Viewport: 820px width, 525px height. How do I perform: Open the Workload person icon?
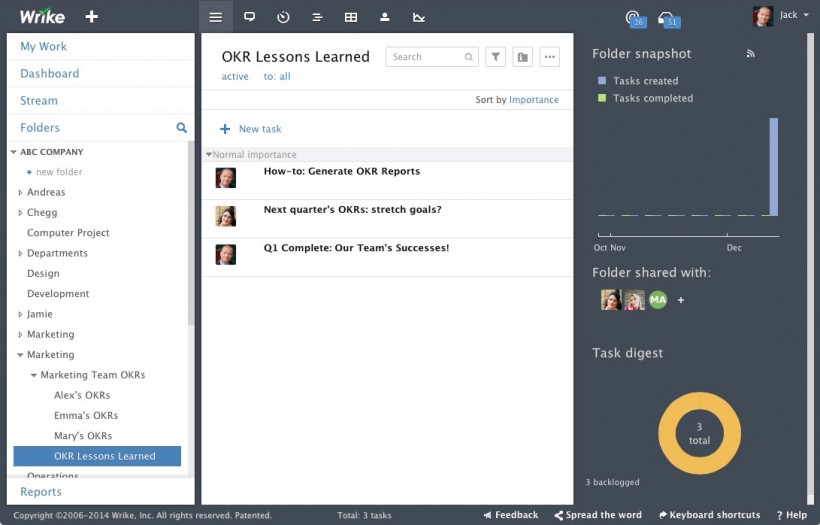pyautogui.click(x=385, y=17)
